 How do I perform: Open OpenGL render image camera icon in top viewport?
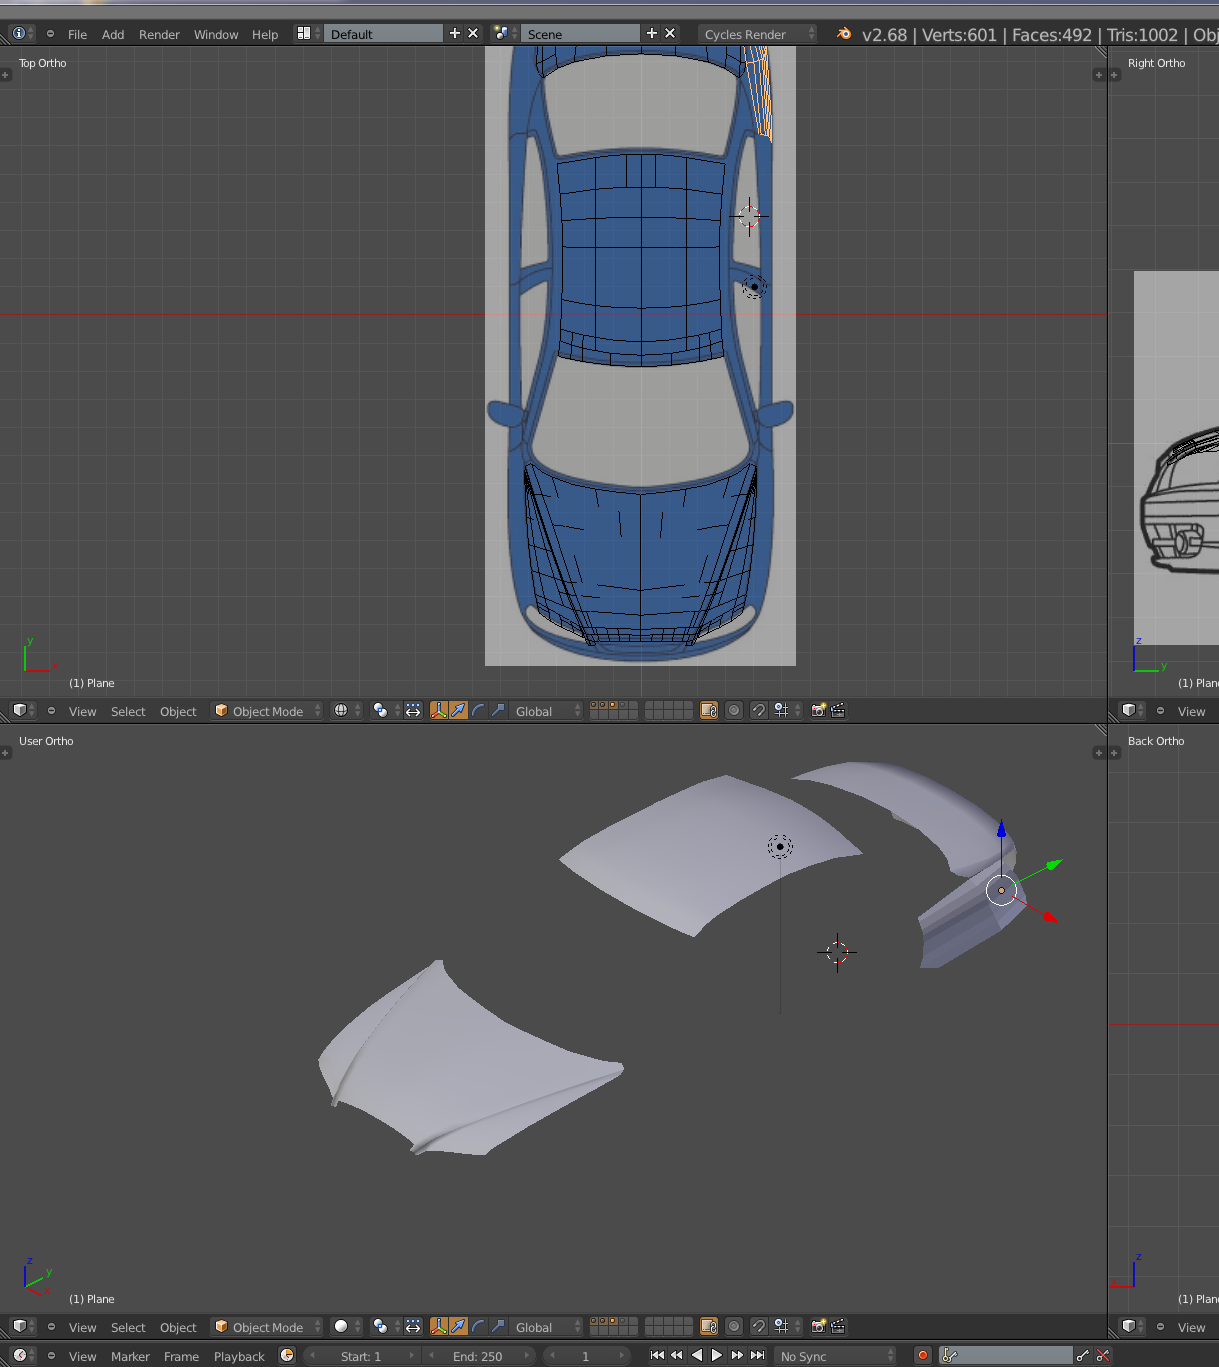pos(818,710)
